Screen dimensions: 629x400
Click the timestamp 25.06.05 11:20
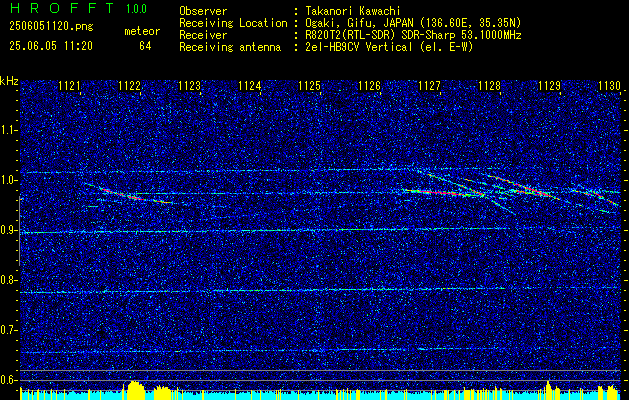tap(51, 46)
